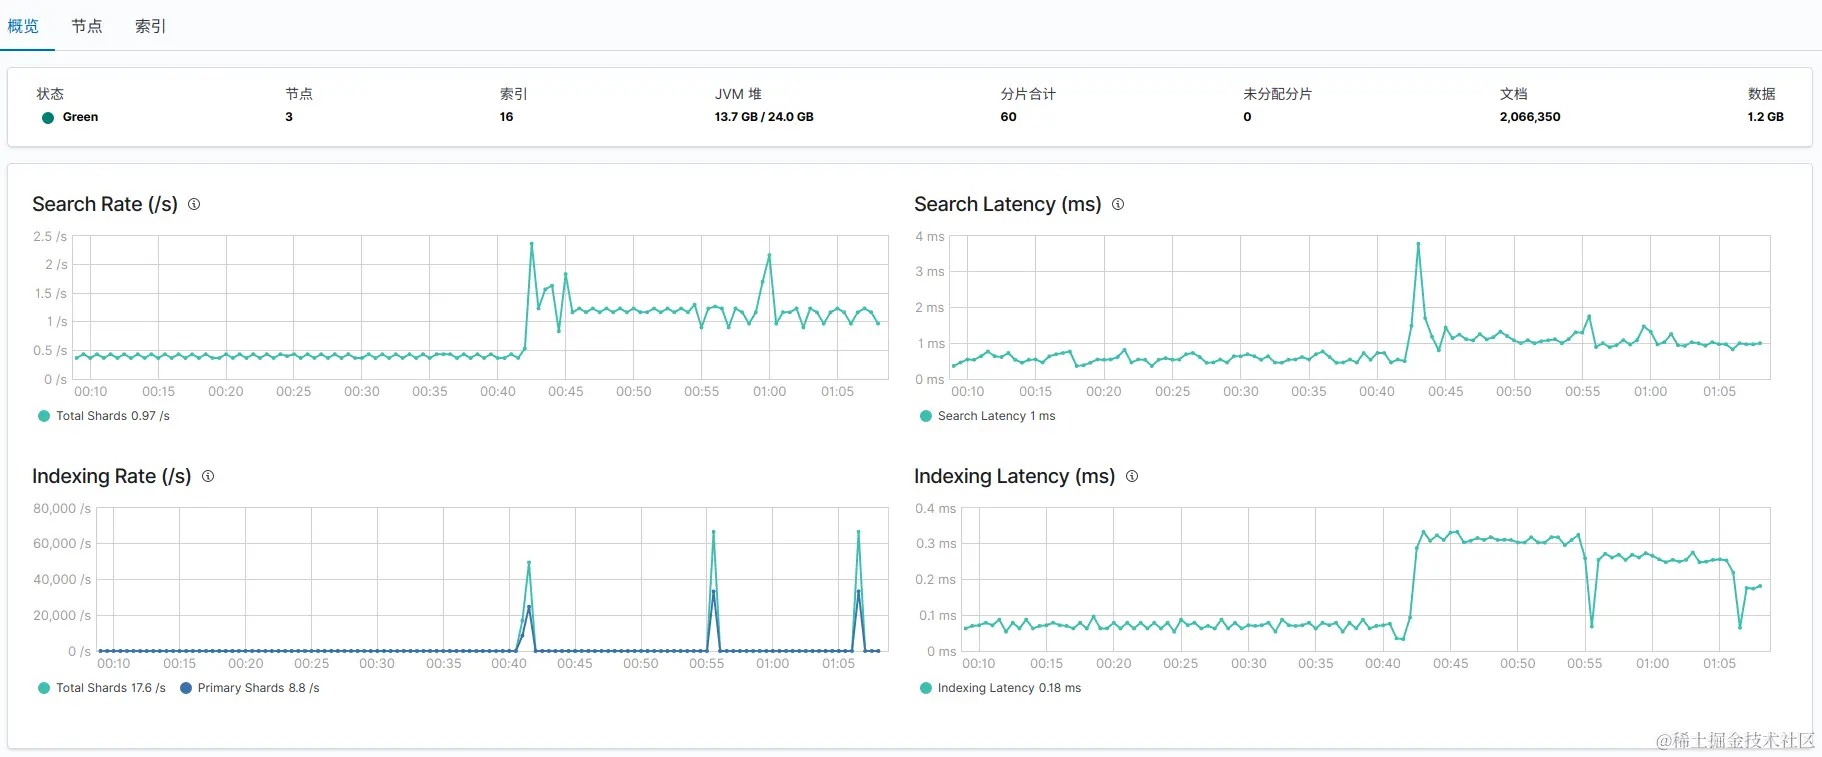Image resolution: width=1822 pixels, height=757 pixels.
Task: Open info icon next to Search Rate
Action: coord(194,204)
